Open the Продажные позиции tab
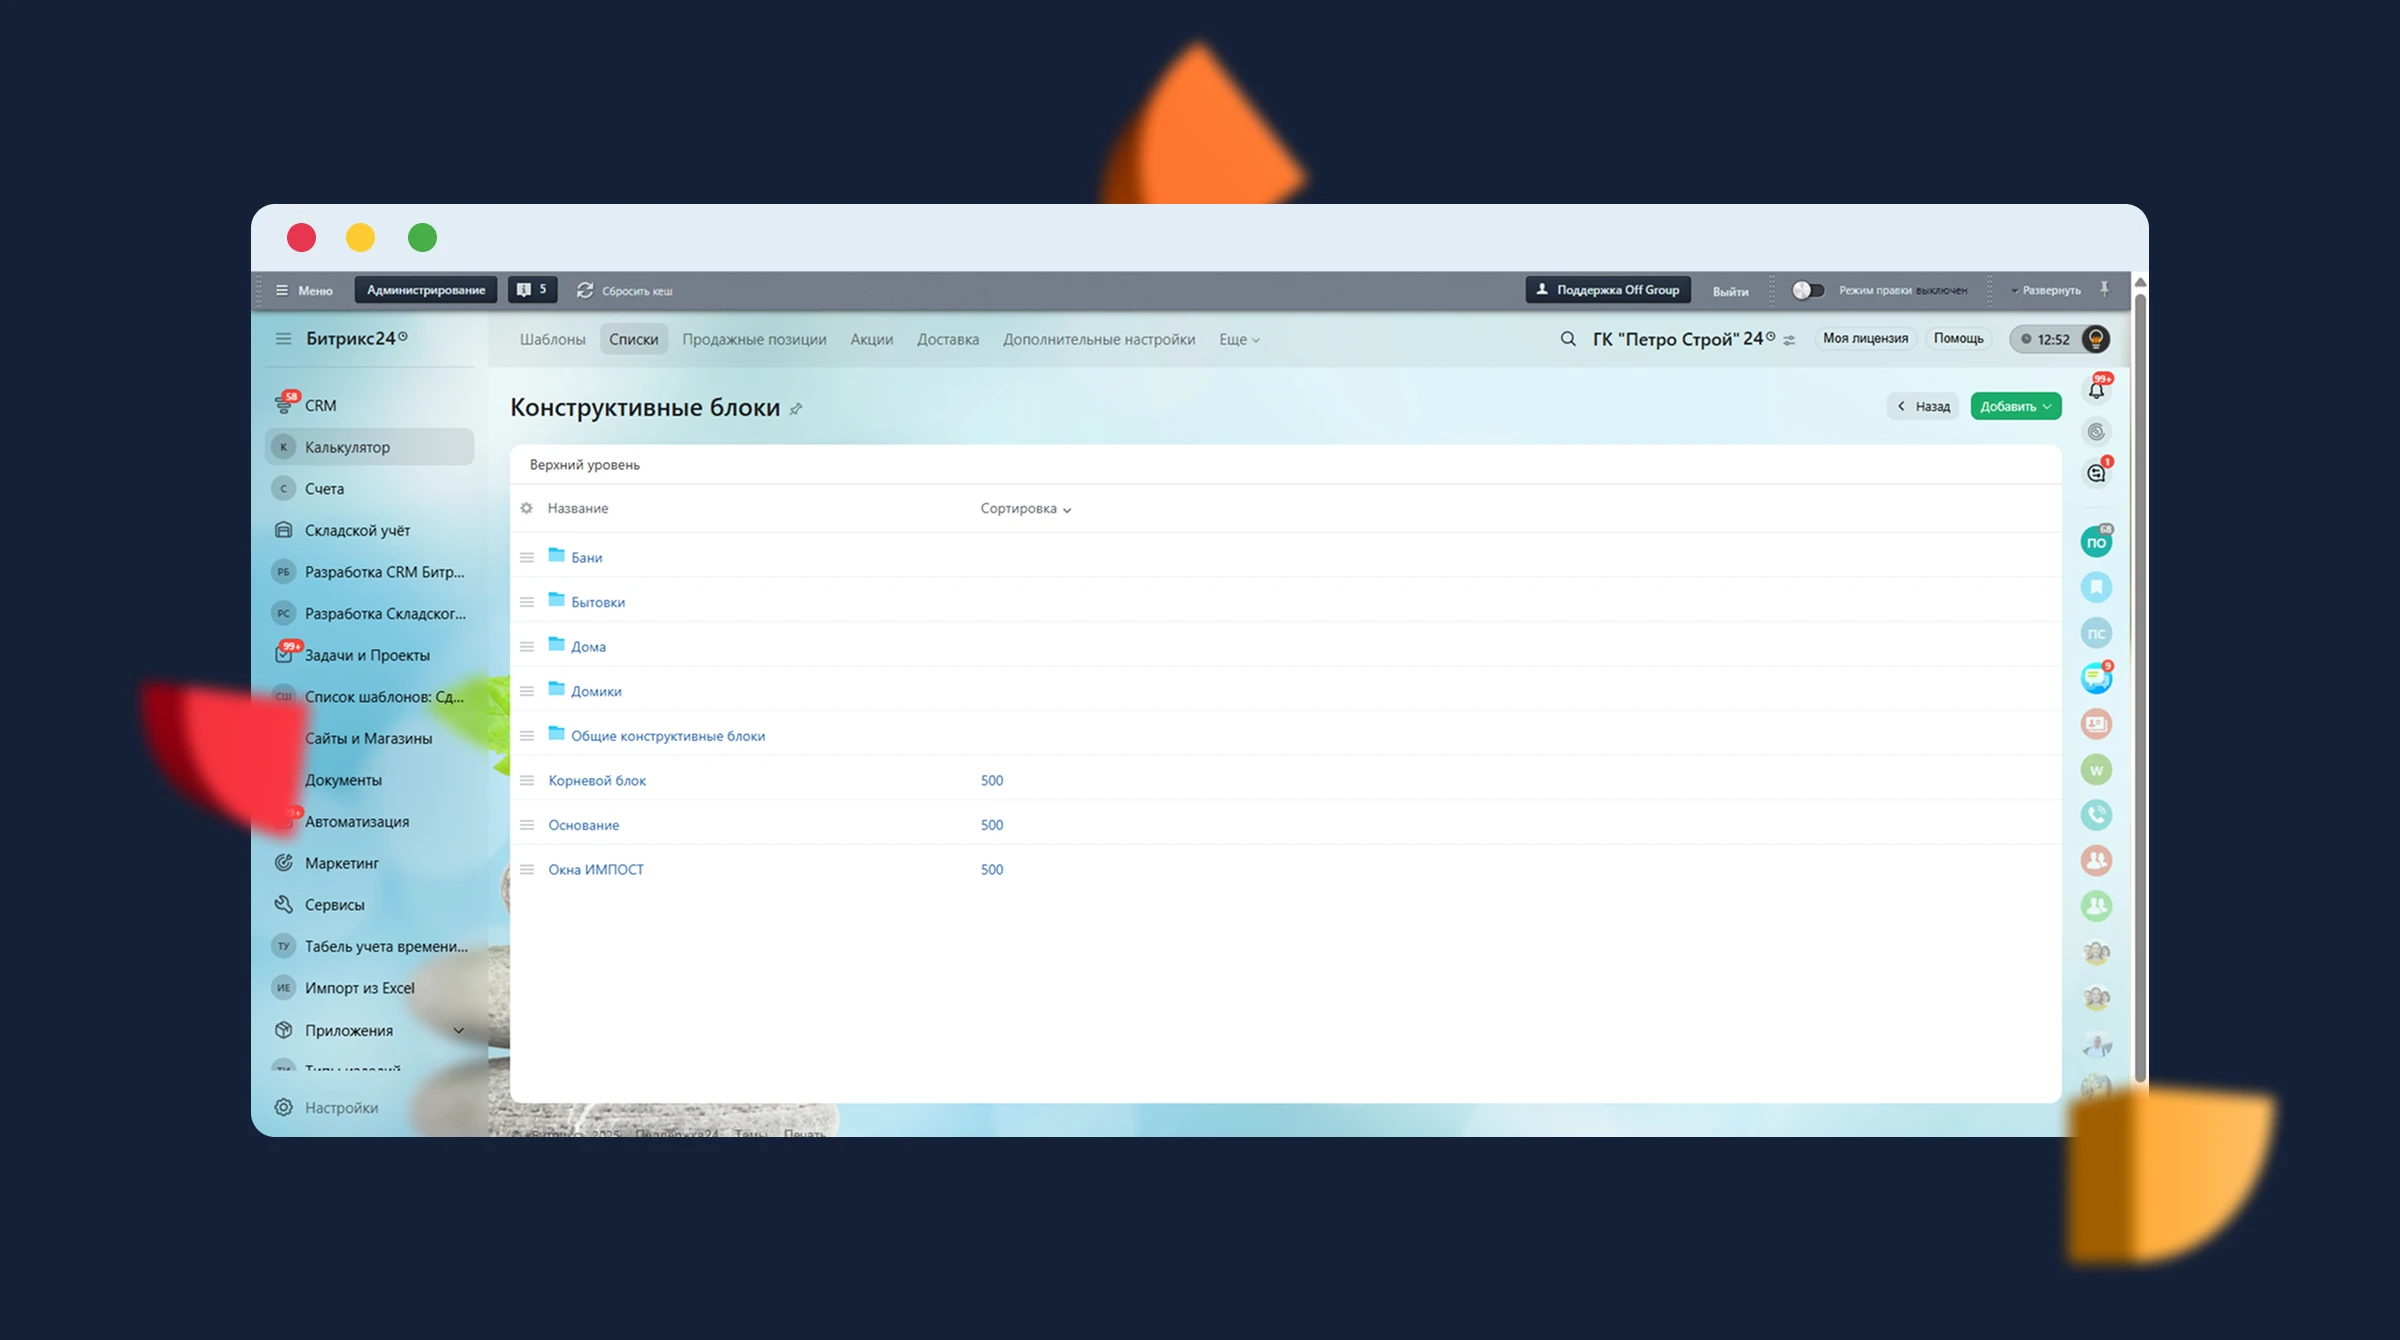2400x1340 pixels. pyautogui.click(x=754, y=340)
